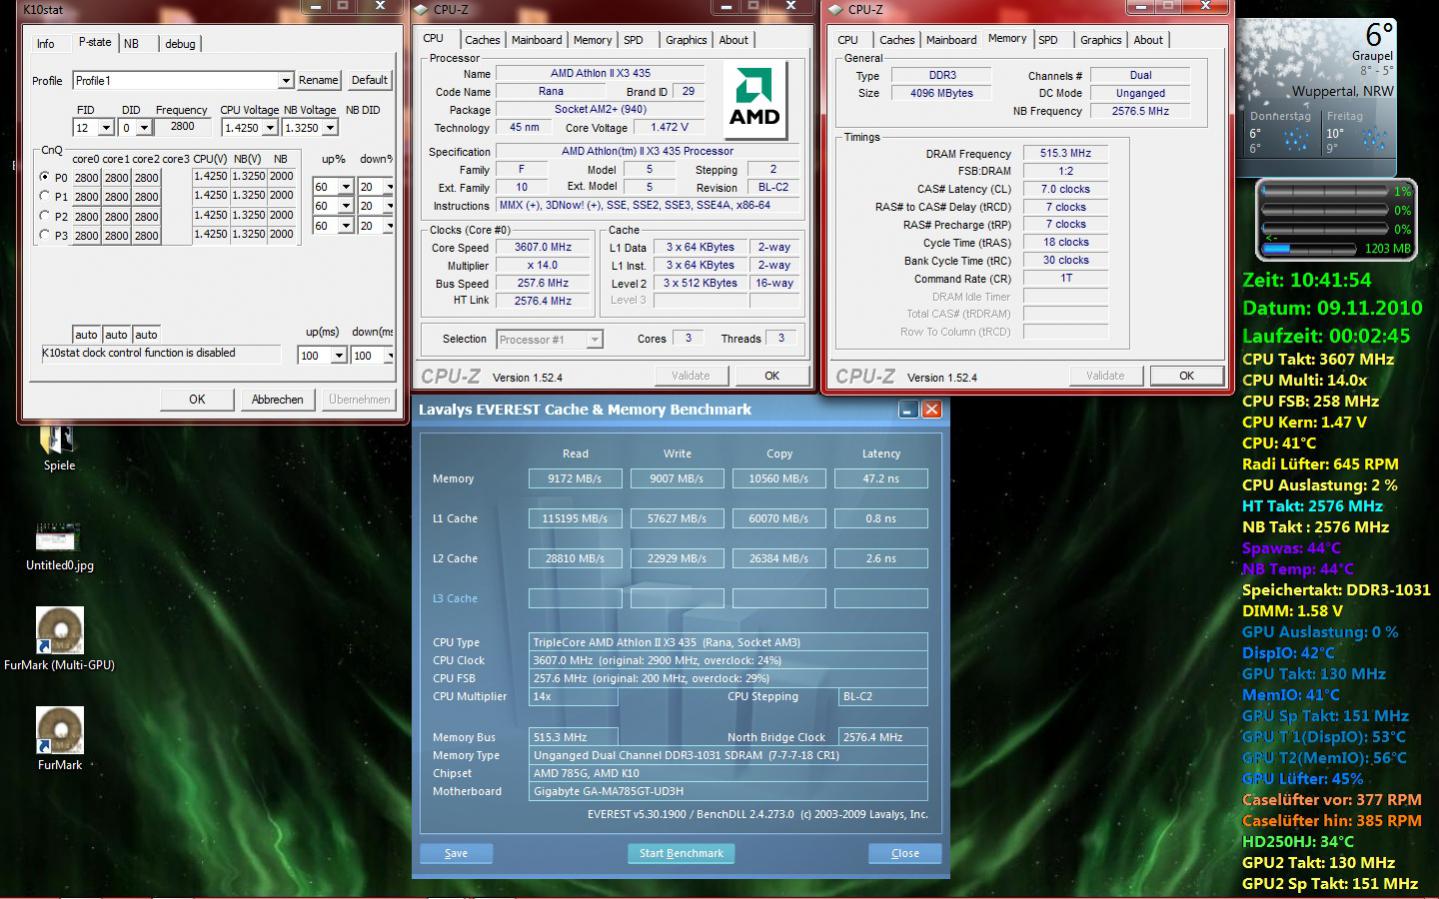Image resolution: width=1439 pixels, height=899 pixels.
Task: Click Close button in EVEREST
Action: point(905,853)
